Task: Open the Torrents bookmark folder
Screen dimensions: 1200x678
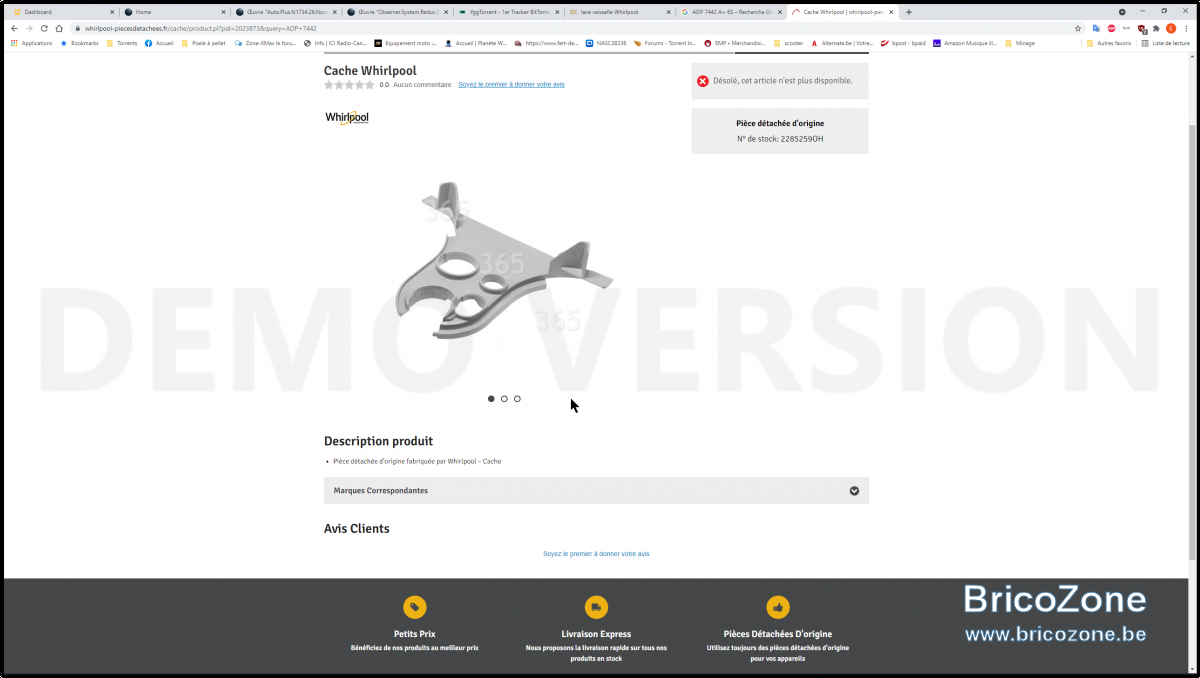Action: pyautogui.click(x=122, y=43)
